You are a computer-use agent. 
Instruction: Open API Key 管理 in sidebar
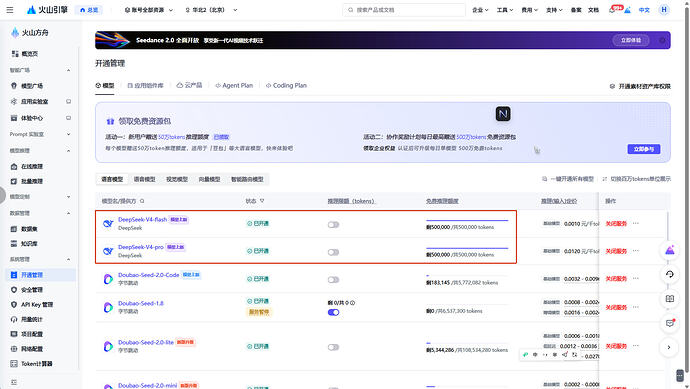pyautogui.click(x=32, y=305)
